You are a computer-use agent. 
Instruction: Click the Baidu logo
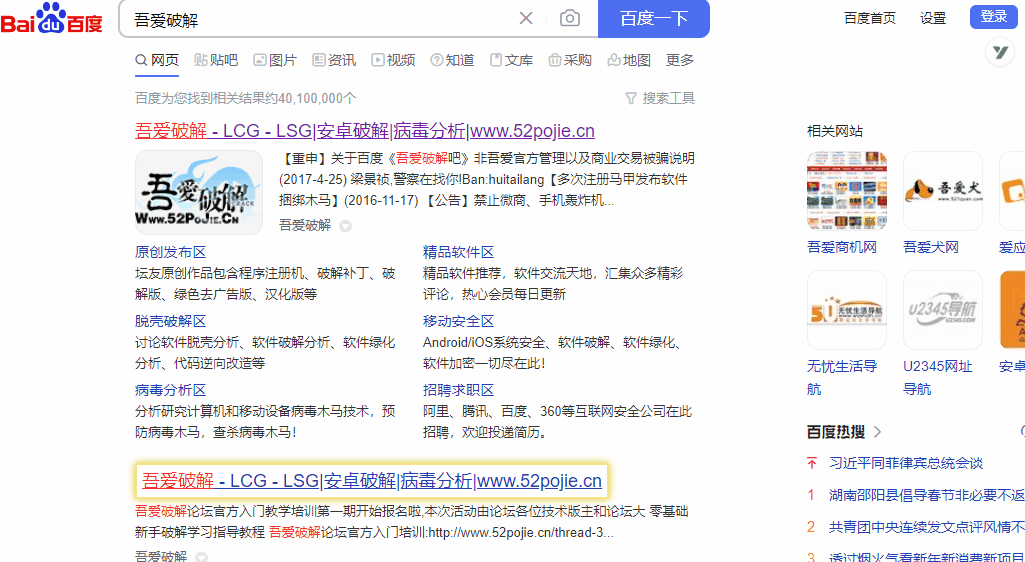(x=52, y=19)
